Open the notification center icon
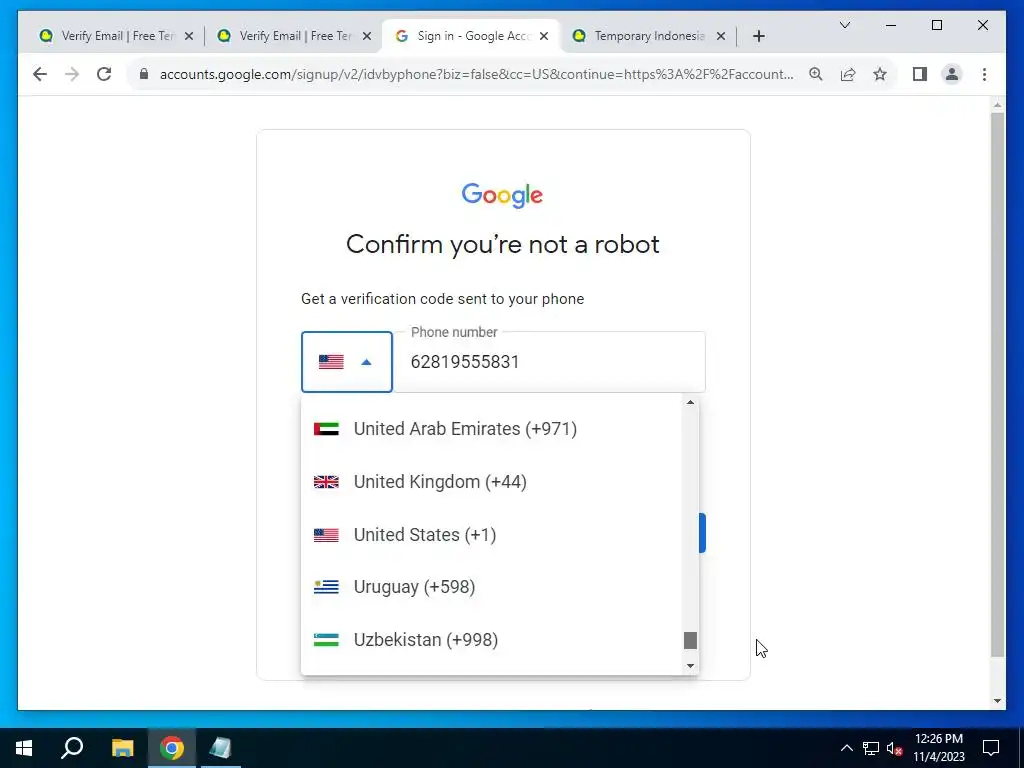The height and width of the screenshot is (768, 1024). 991,748
